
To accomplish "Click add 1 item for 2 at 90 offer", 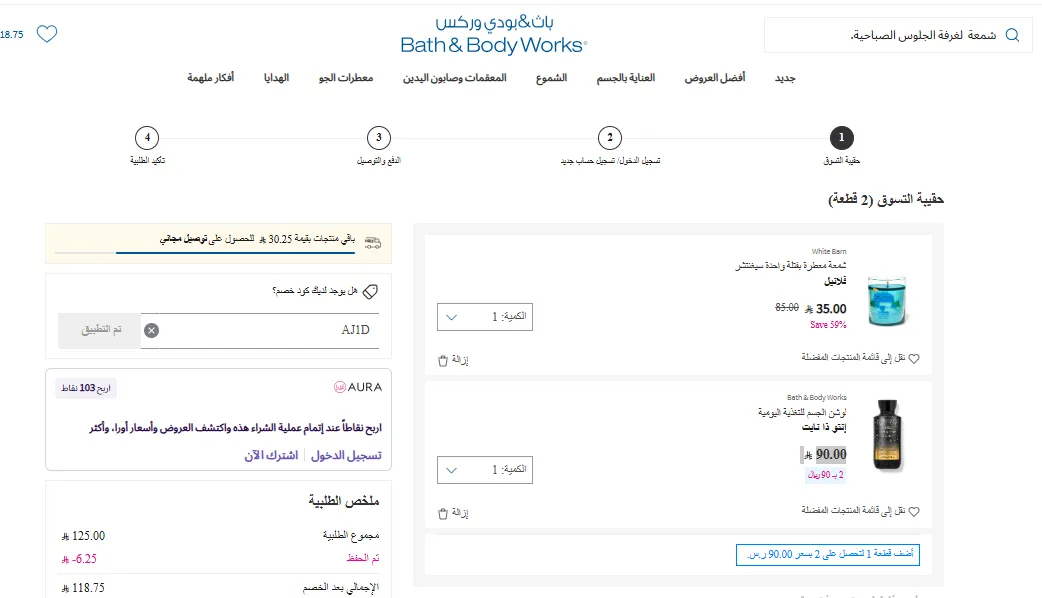I will coord(828,554).
